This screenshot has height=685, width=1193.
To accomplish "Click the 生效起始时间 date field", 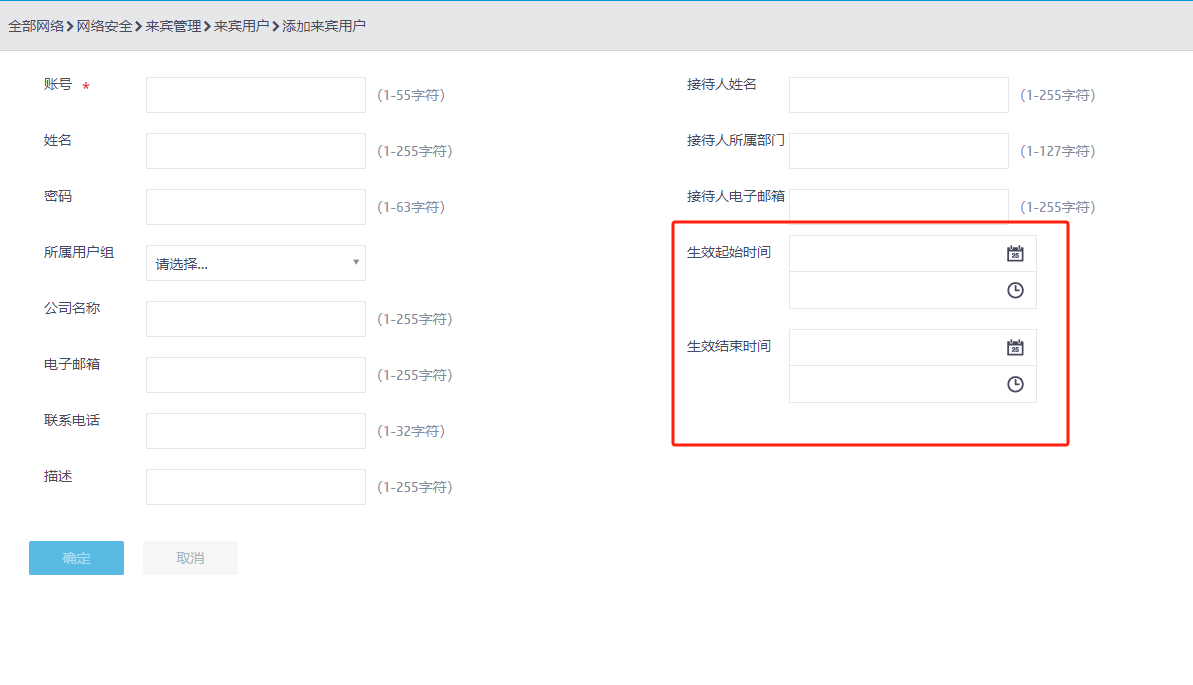I will tap(912, 253).
